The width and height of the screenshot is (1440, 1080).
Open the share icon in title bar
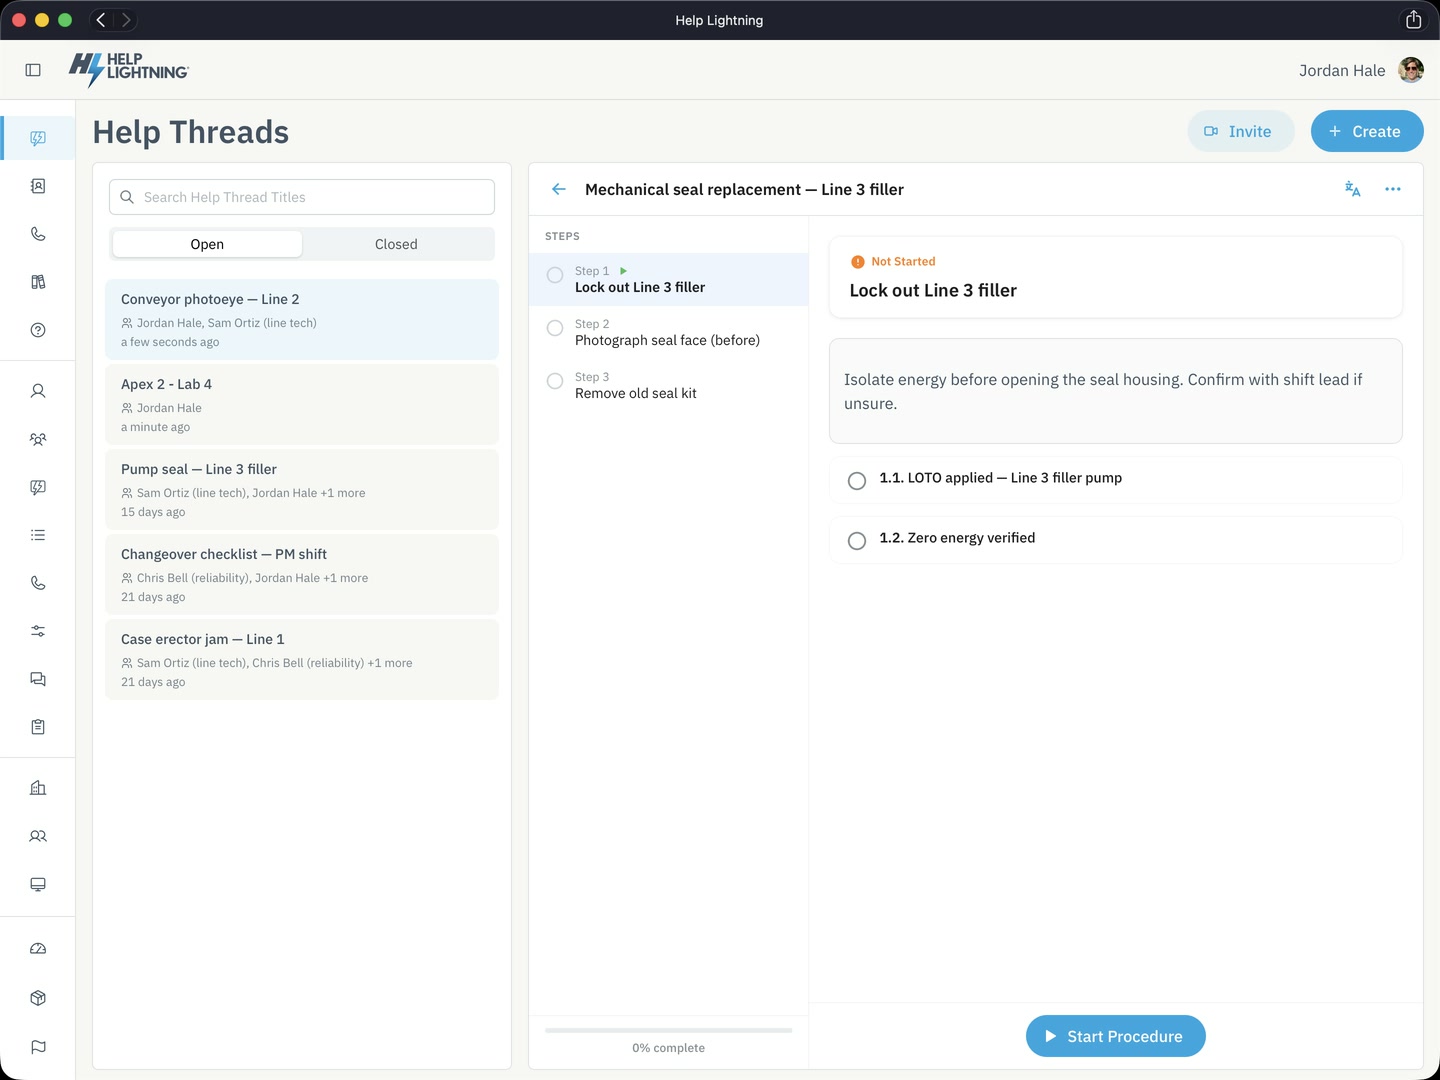[1413, 20]
